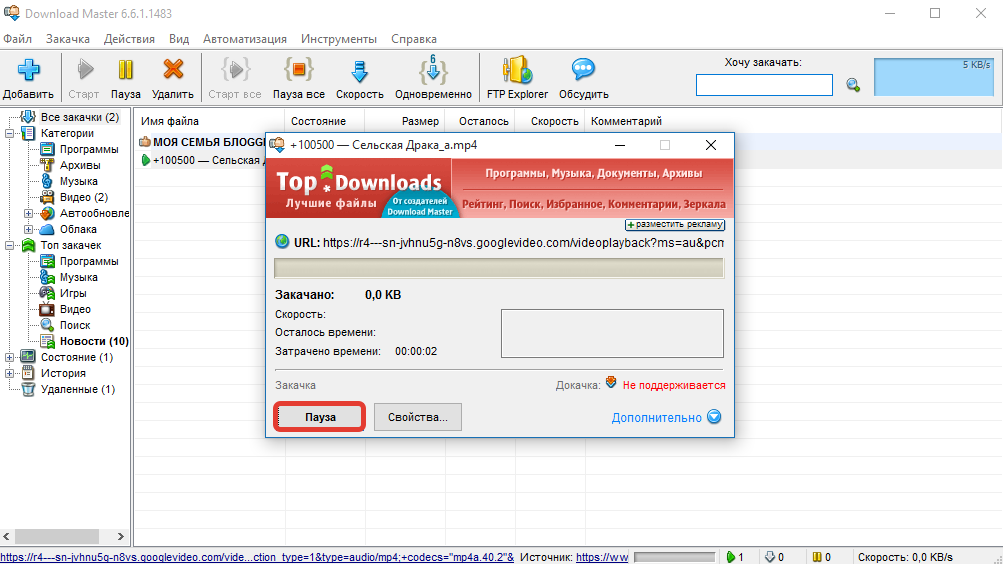Click the Top Downloads banner
The height and width of the screenshot is (564, 1003).
[x=499, y=188]
